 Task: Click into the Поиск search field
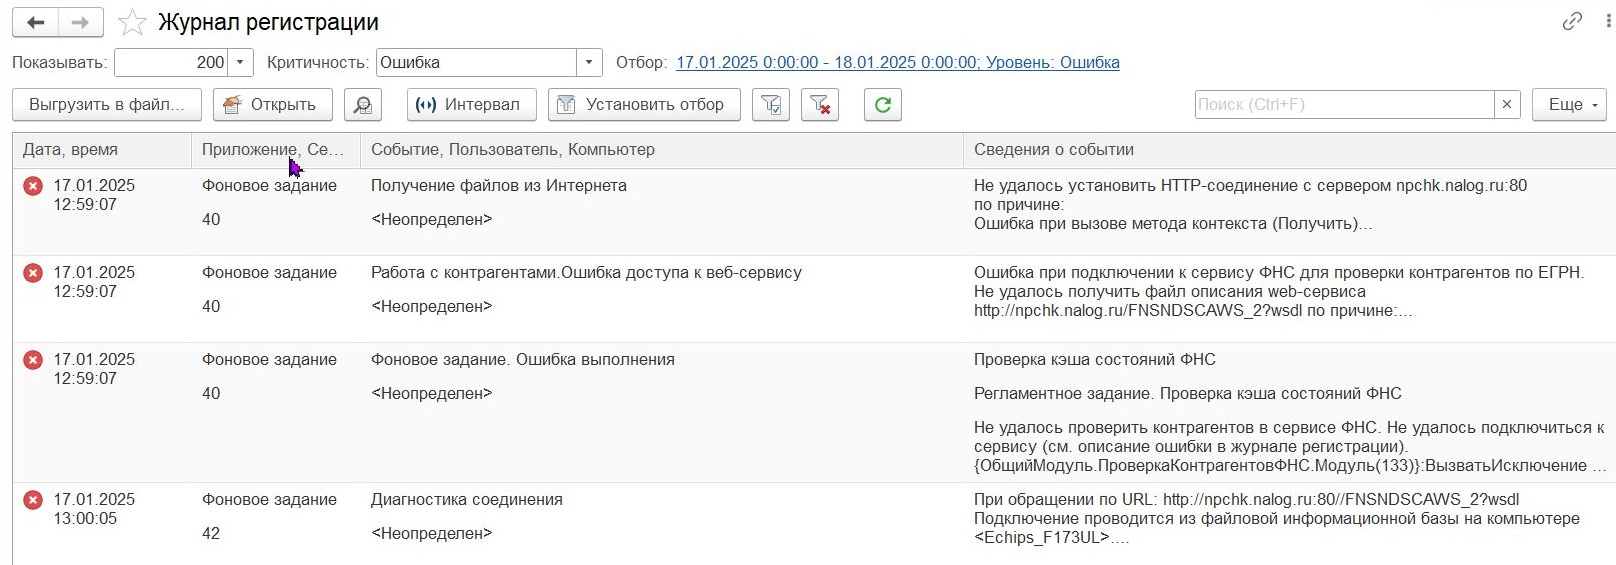tap(1344, 105)
